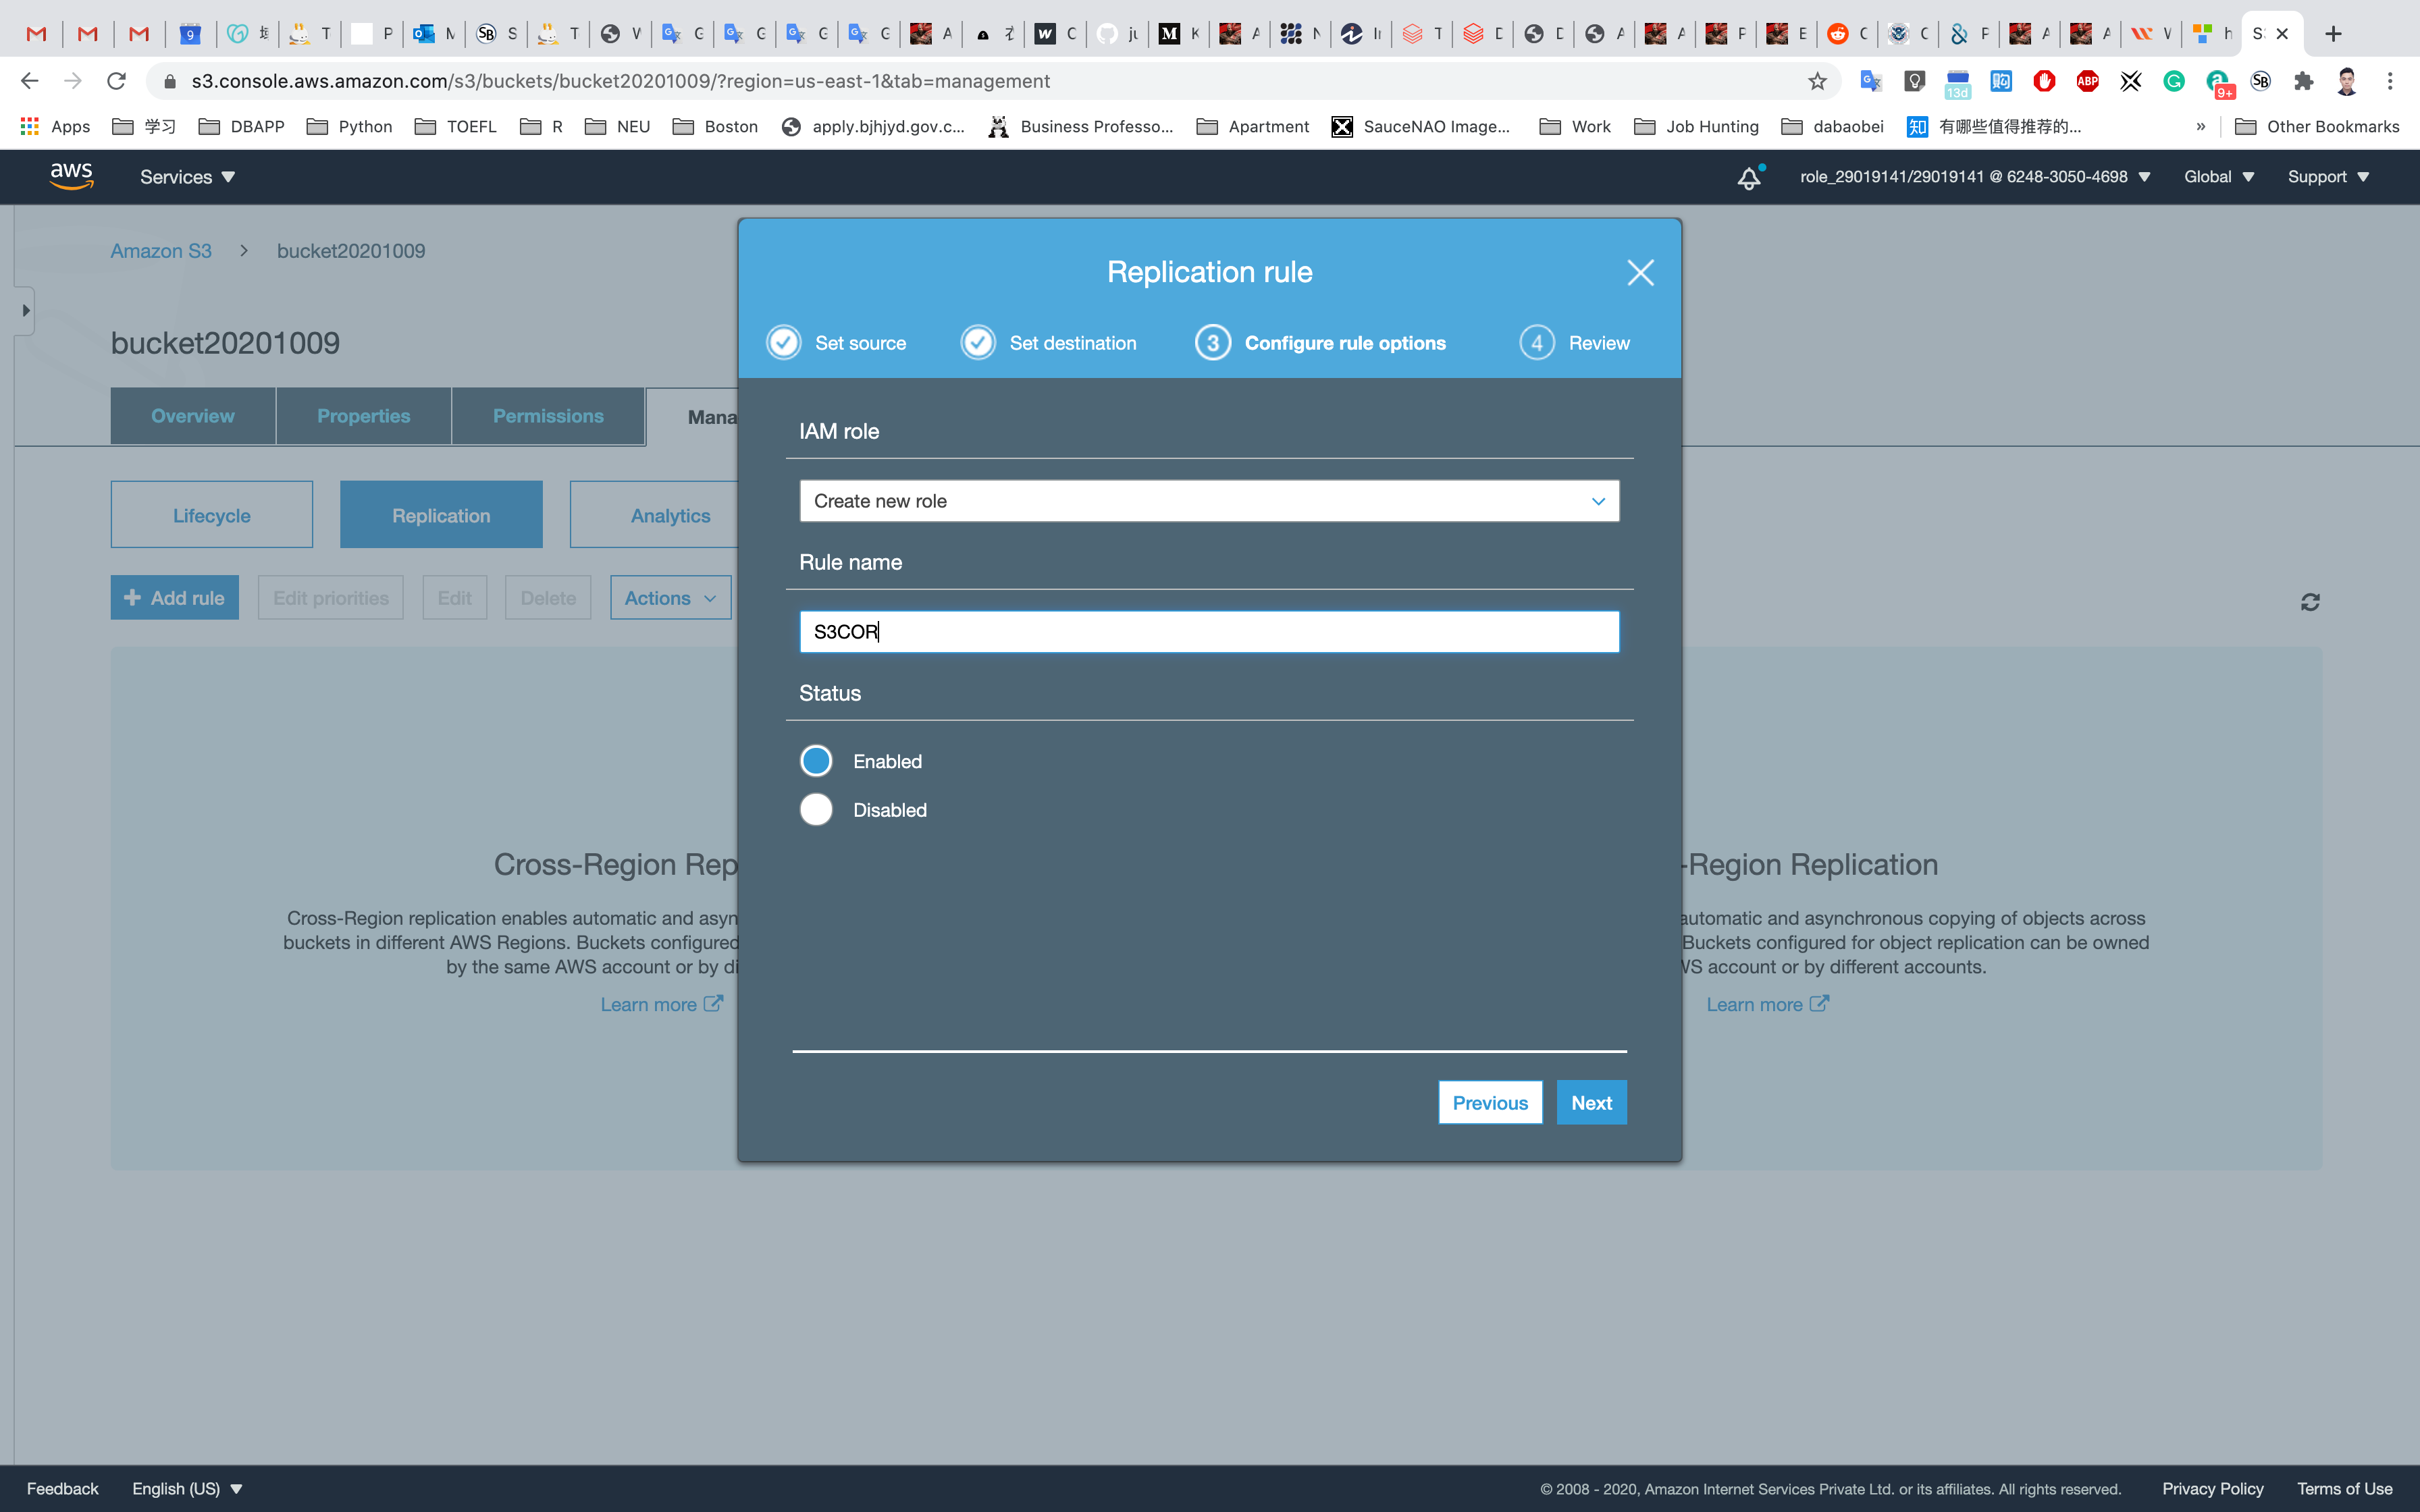This screenshot has width=2420, height=1512.
Task: Select the Enabled status radio button
Action: pos(816,761)
